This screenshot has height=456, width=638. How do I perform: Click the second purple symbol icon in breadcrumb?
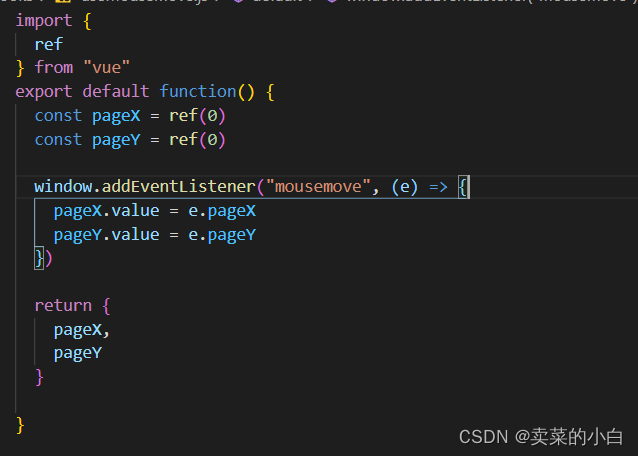(332, 1)
